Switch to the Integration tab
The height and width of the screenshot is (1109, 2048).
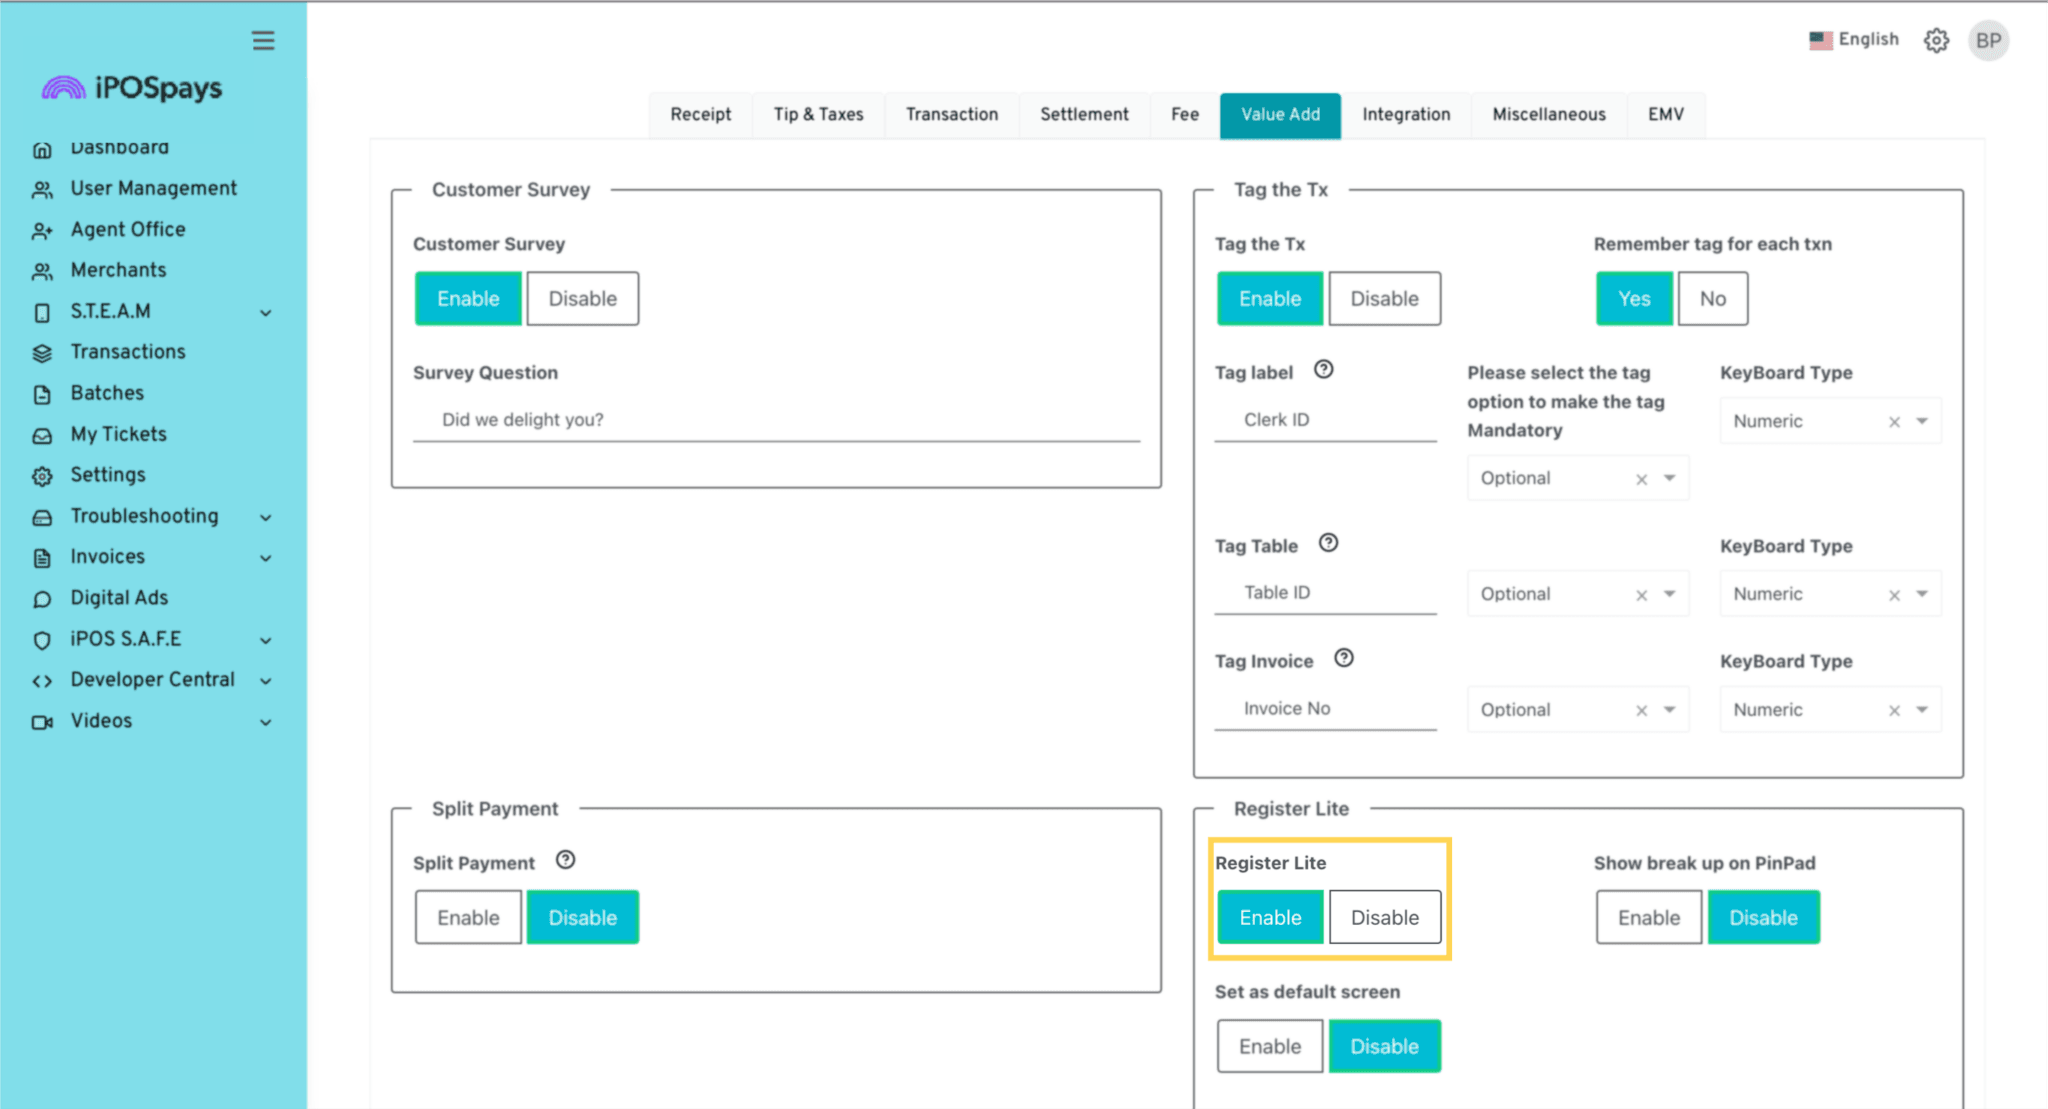tap(1405, 114)
